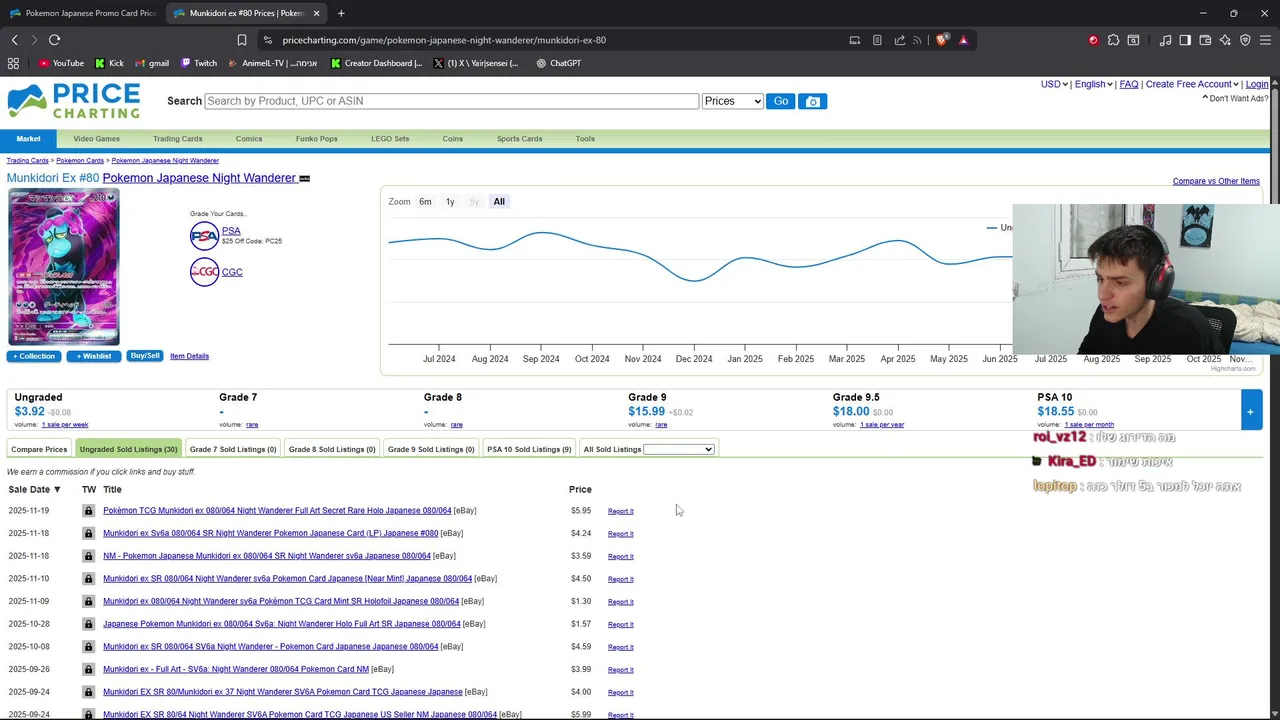Sort by Sale Date column header

(35, 489)
